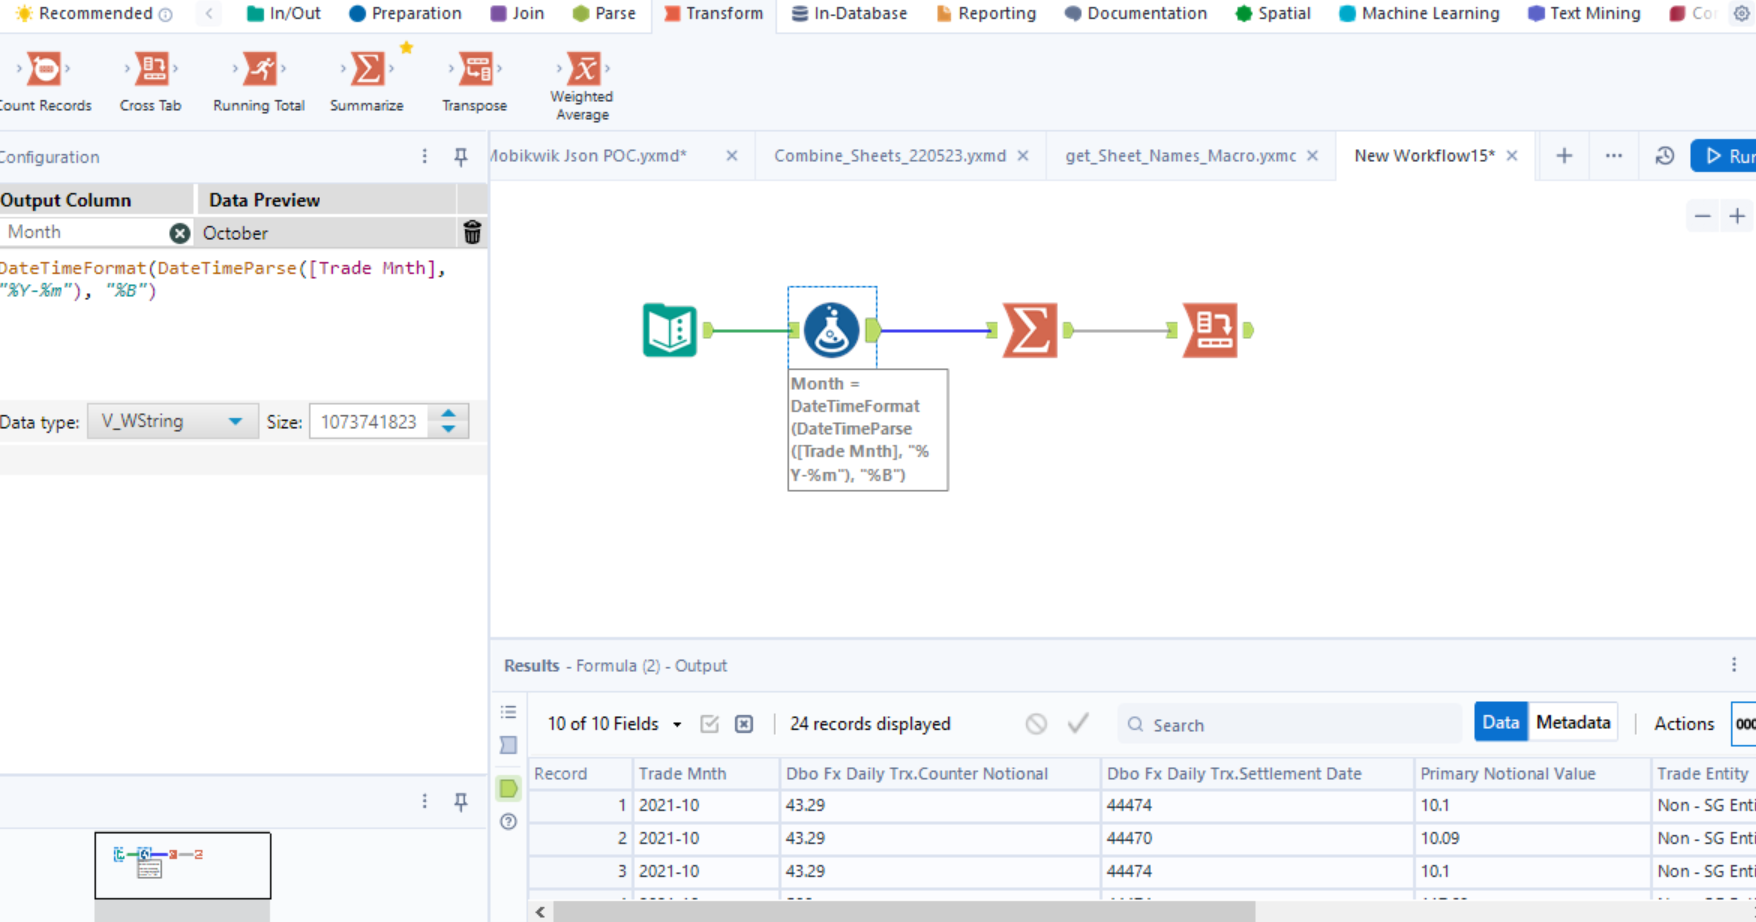
Task: Zoom in on the canvas
Action: tap(1737, 216)
